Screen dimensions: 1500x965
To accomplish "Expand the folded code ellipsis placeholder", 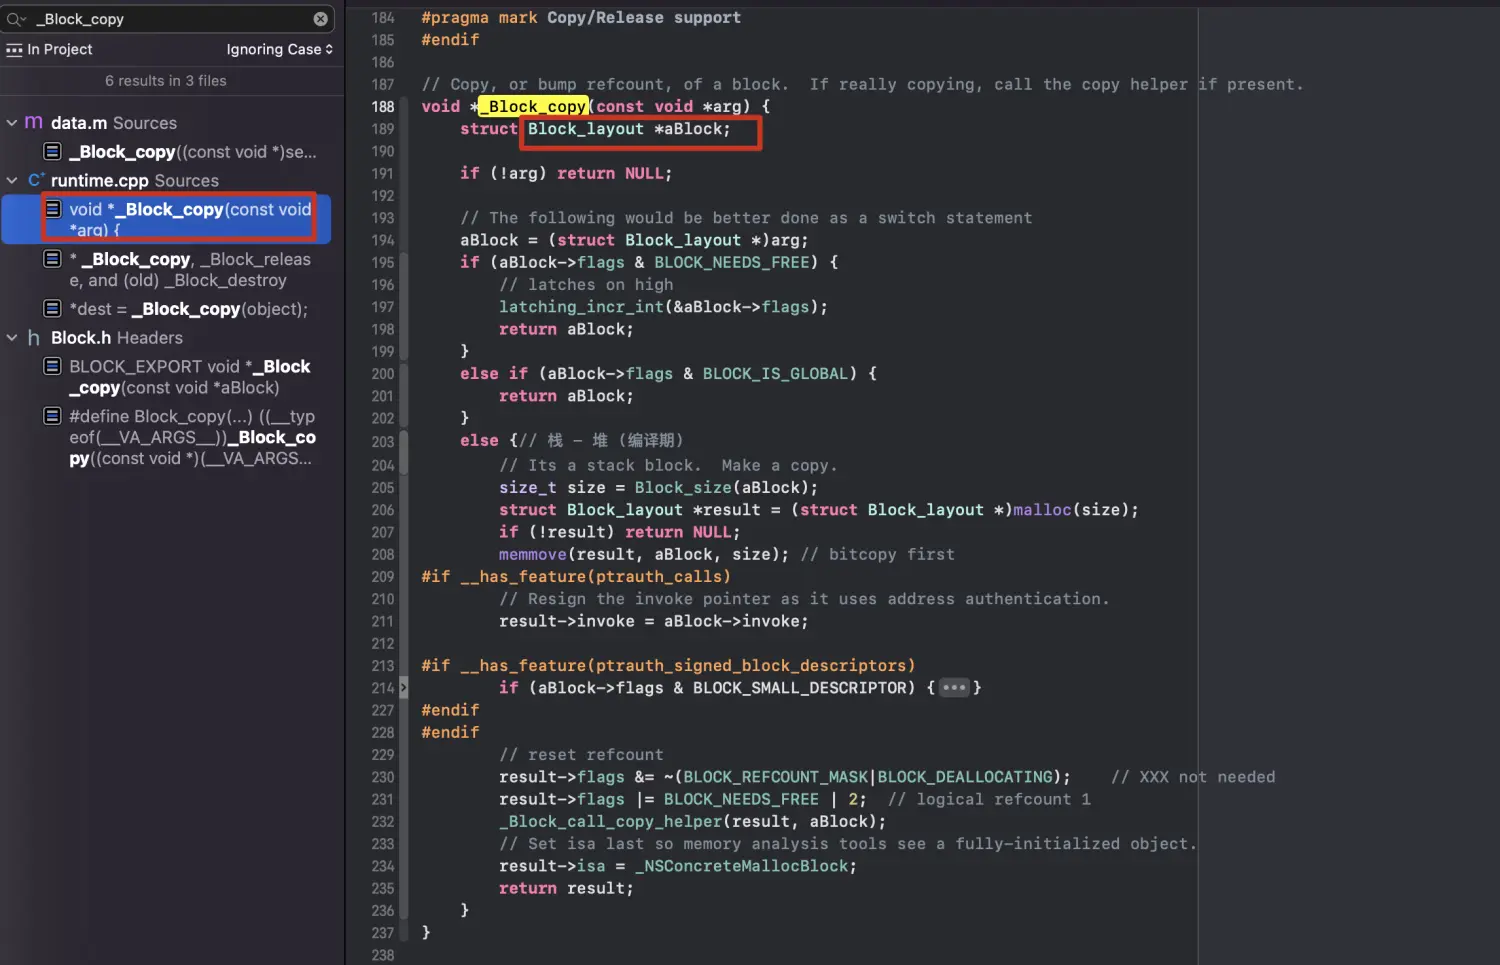I will tap(954, 688).
